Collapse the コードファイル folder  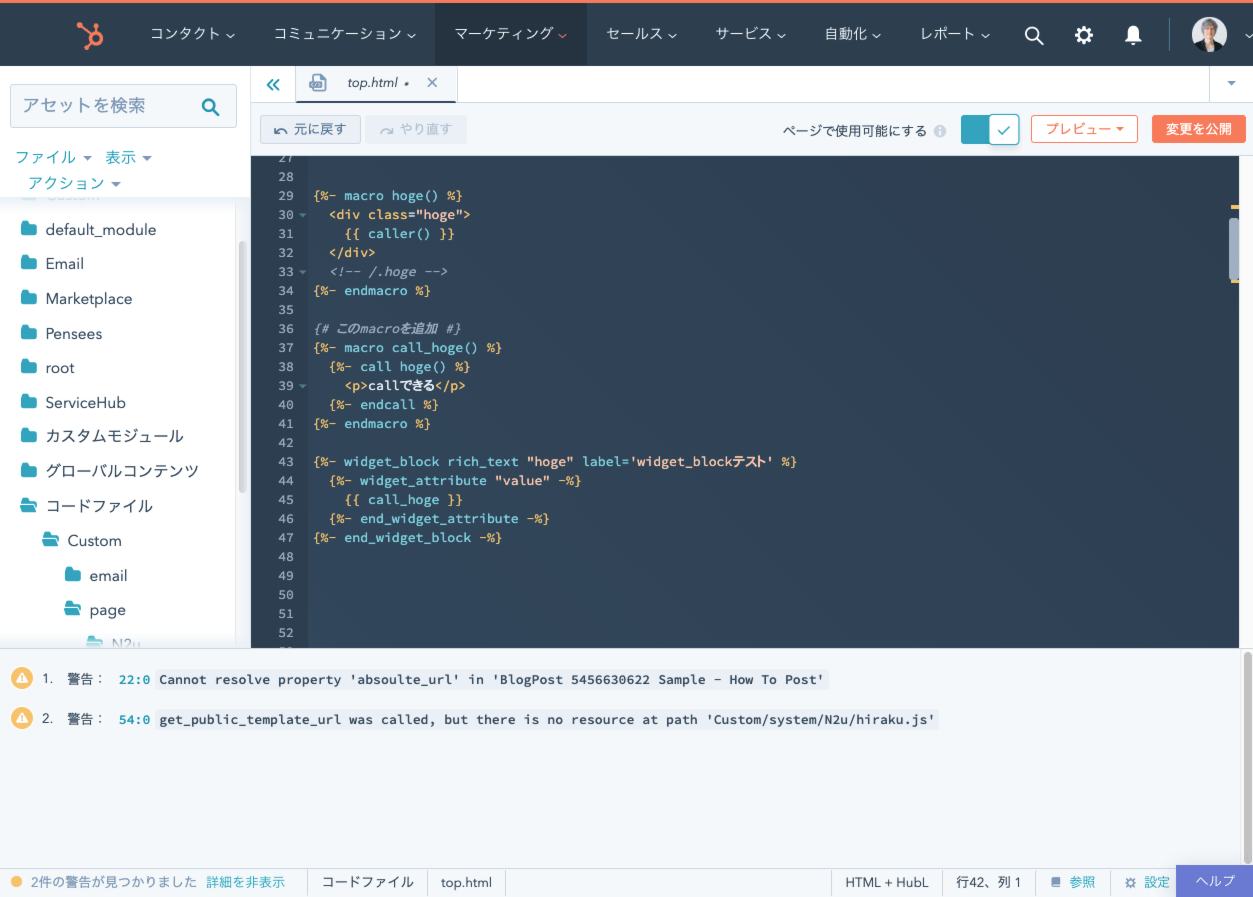pyautogui.click(x=29, y=506)
